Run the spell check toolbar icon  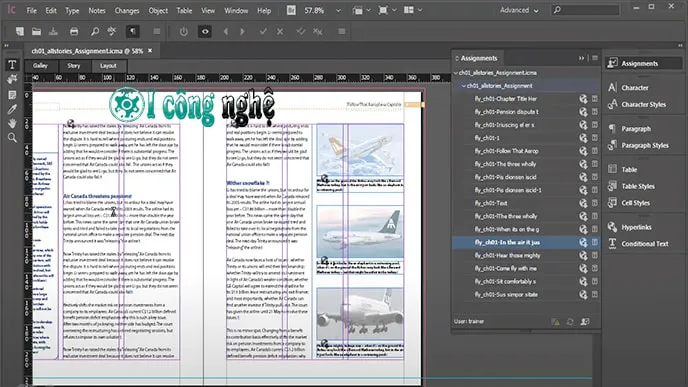click(112, 31)
